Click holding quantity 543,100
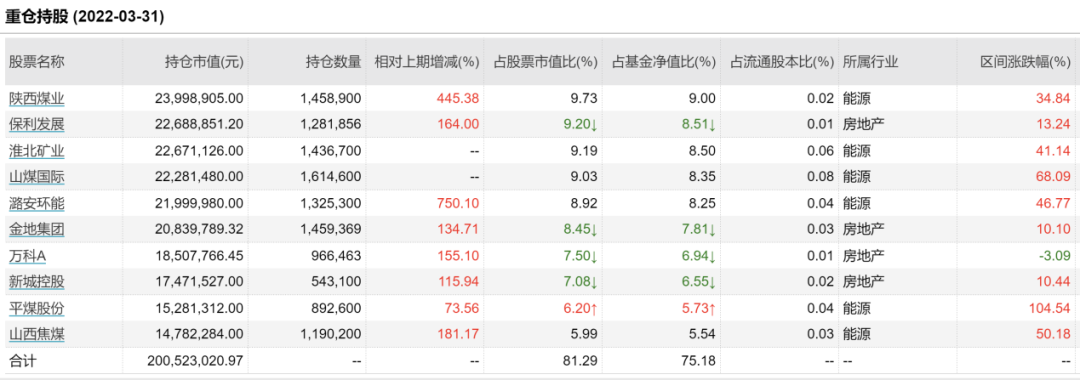 (337, 282)
